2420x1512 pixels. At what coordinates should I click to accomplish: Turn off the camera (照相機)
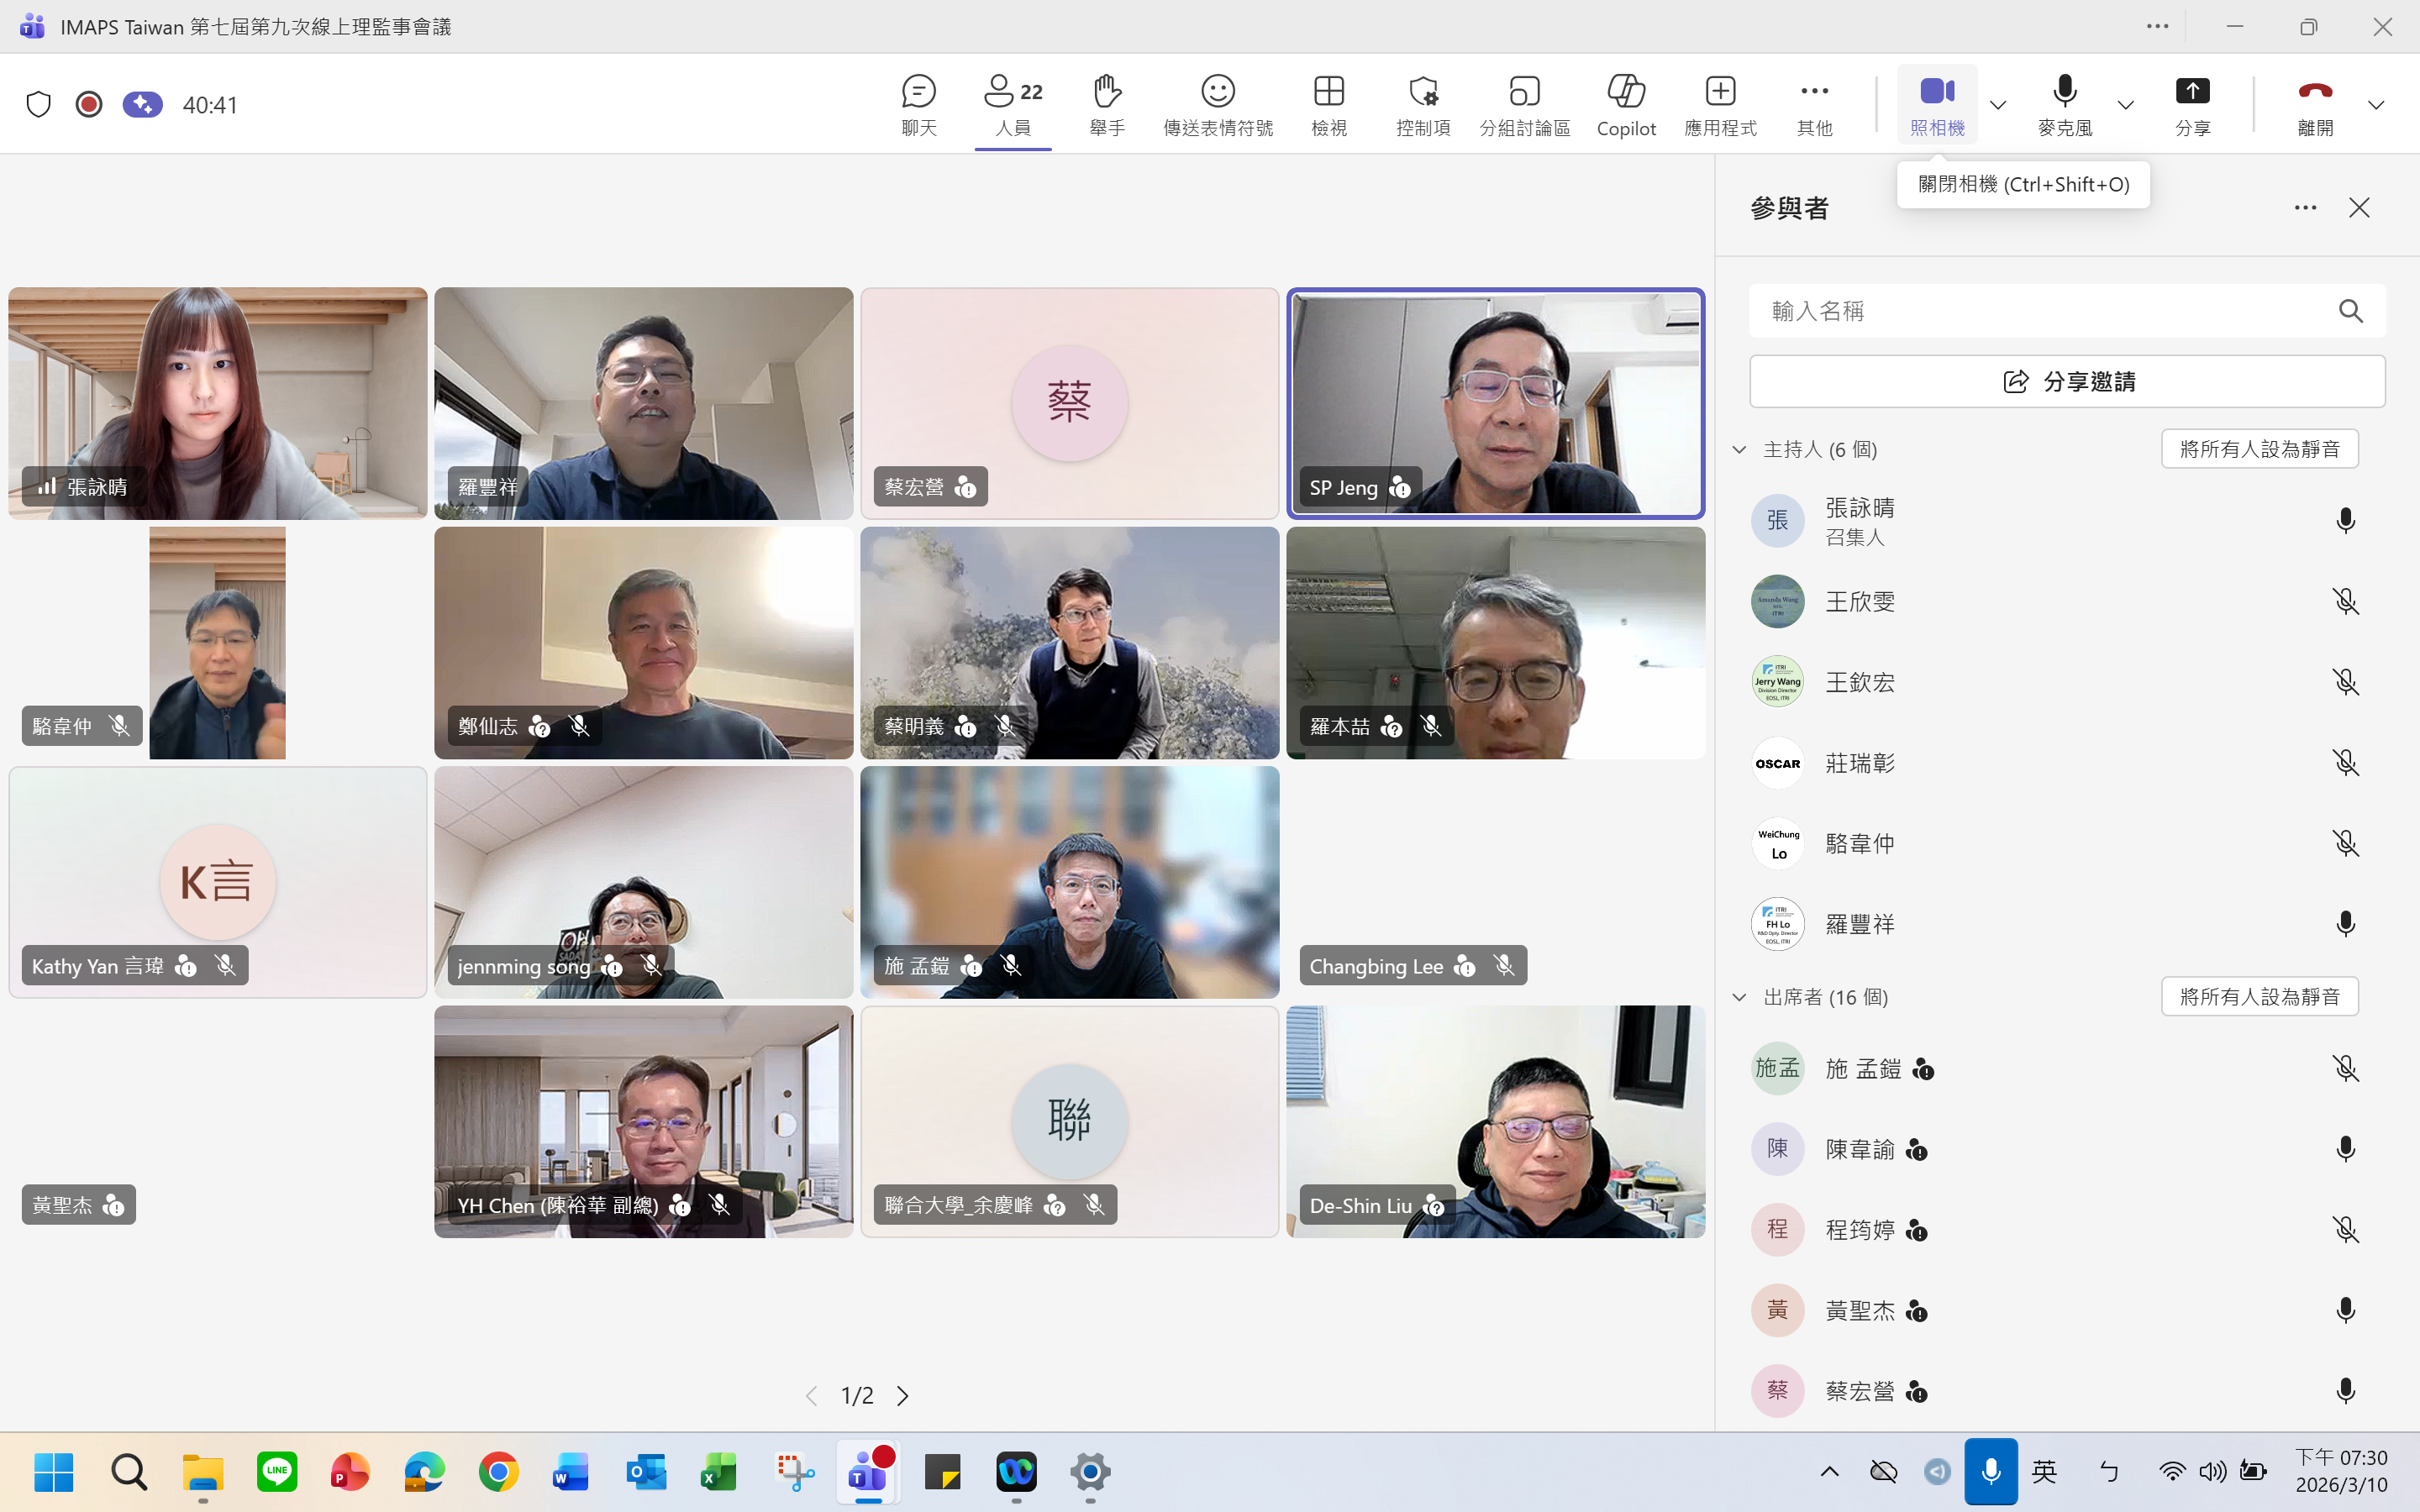[1936, 104]
